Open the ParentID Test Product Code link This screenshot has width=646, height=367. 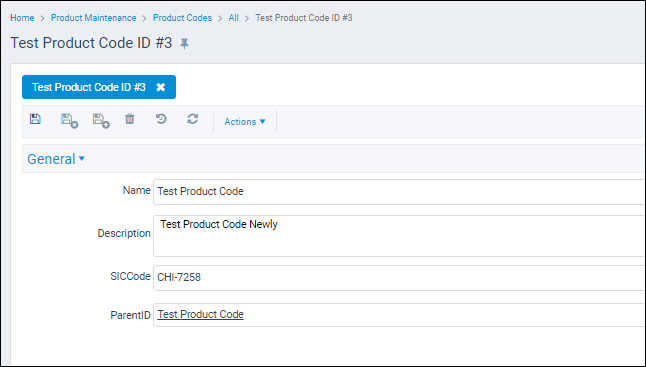pyautogui.click(x=201, y=314)
